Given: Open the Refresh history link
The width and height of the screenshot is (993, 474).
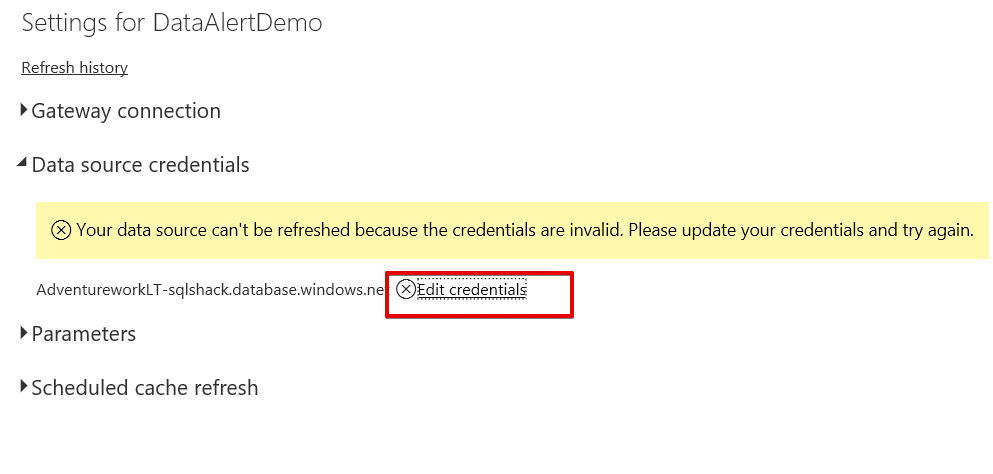Looking at the screenshot, I should coord(74,68).
